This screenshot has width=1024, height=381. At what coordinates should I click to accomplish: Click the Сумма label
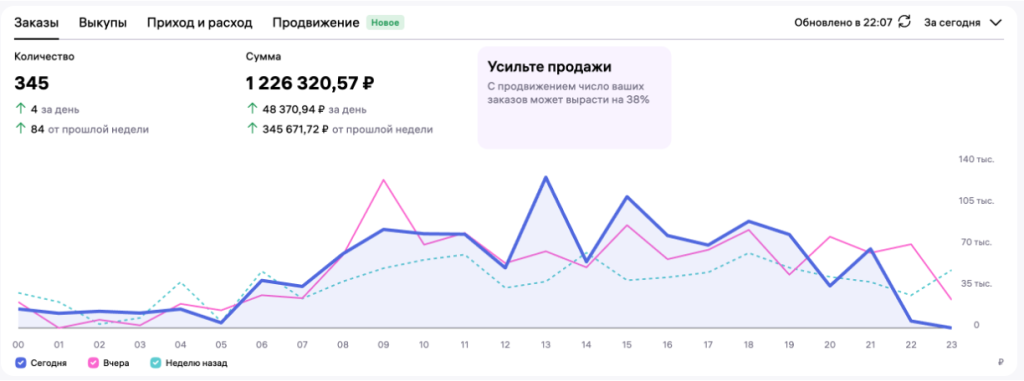point(264,56)
